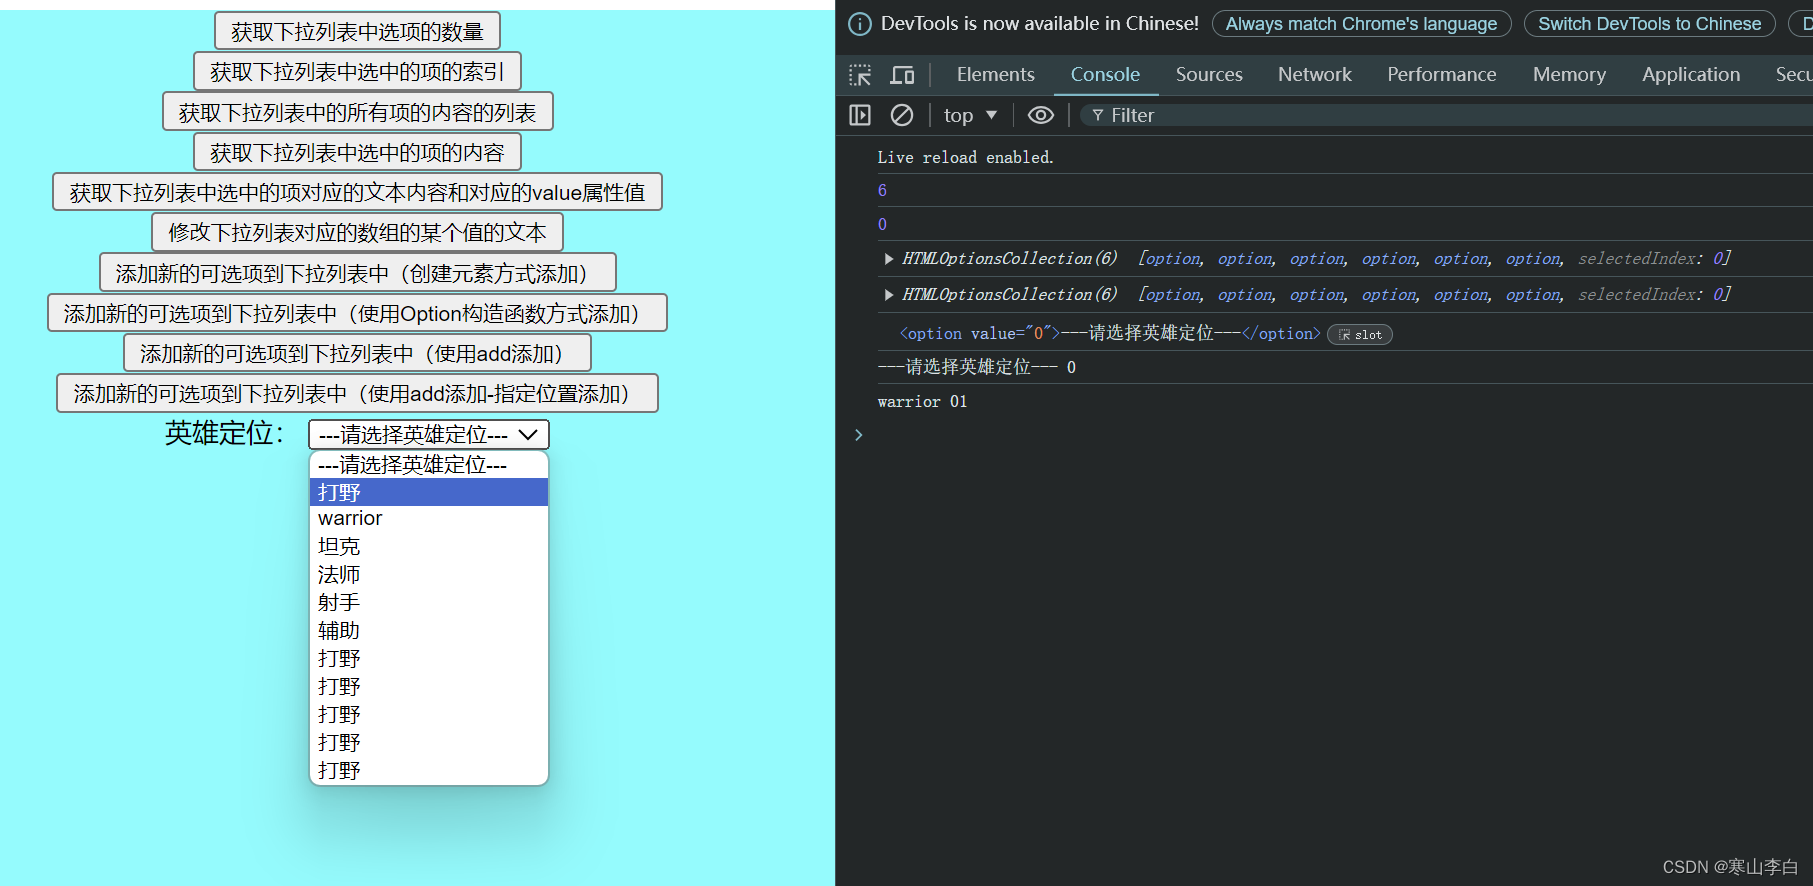Click console output value 6
This screenshot has width=1813, height=886.
pos(882,191)
